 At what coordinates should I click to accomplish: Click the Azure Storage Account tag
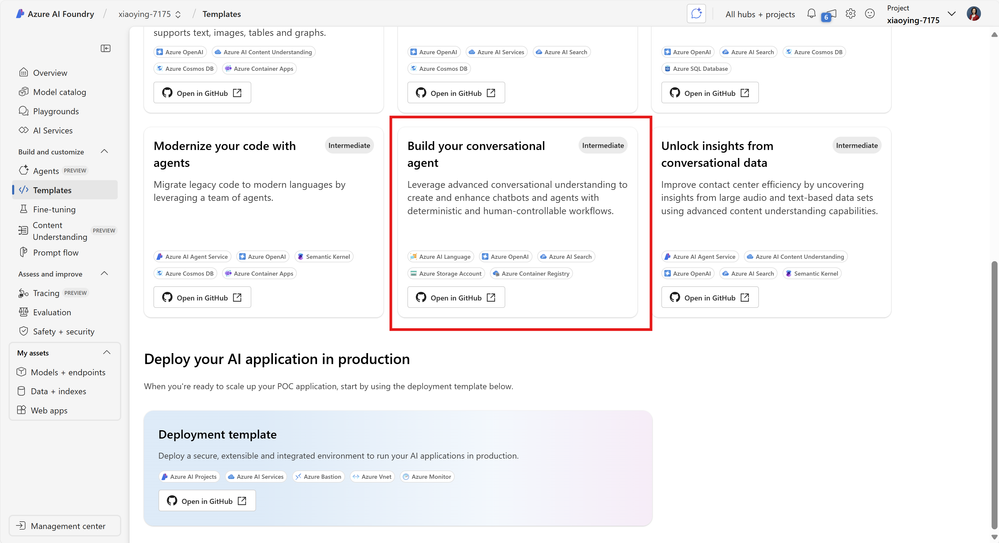pyautogui.click(x=446, y=273)
